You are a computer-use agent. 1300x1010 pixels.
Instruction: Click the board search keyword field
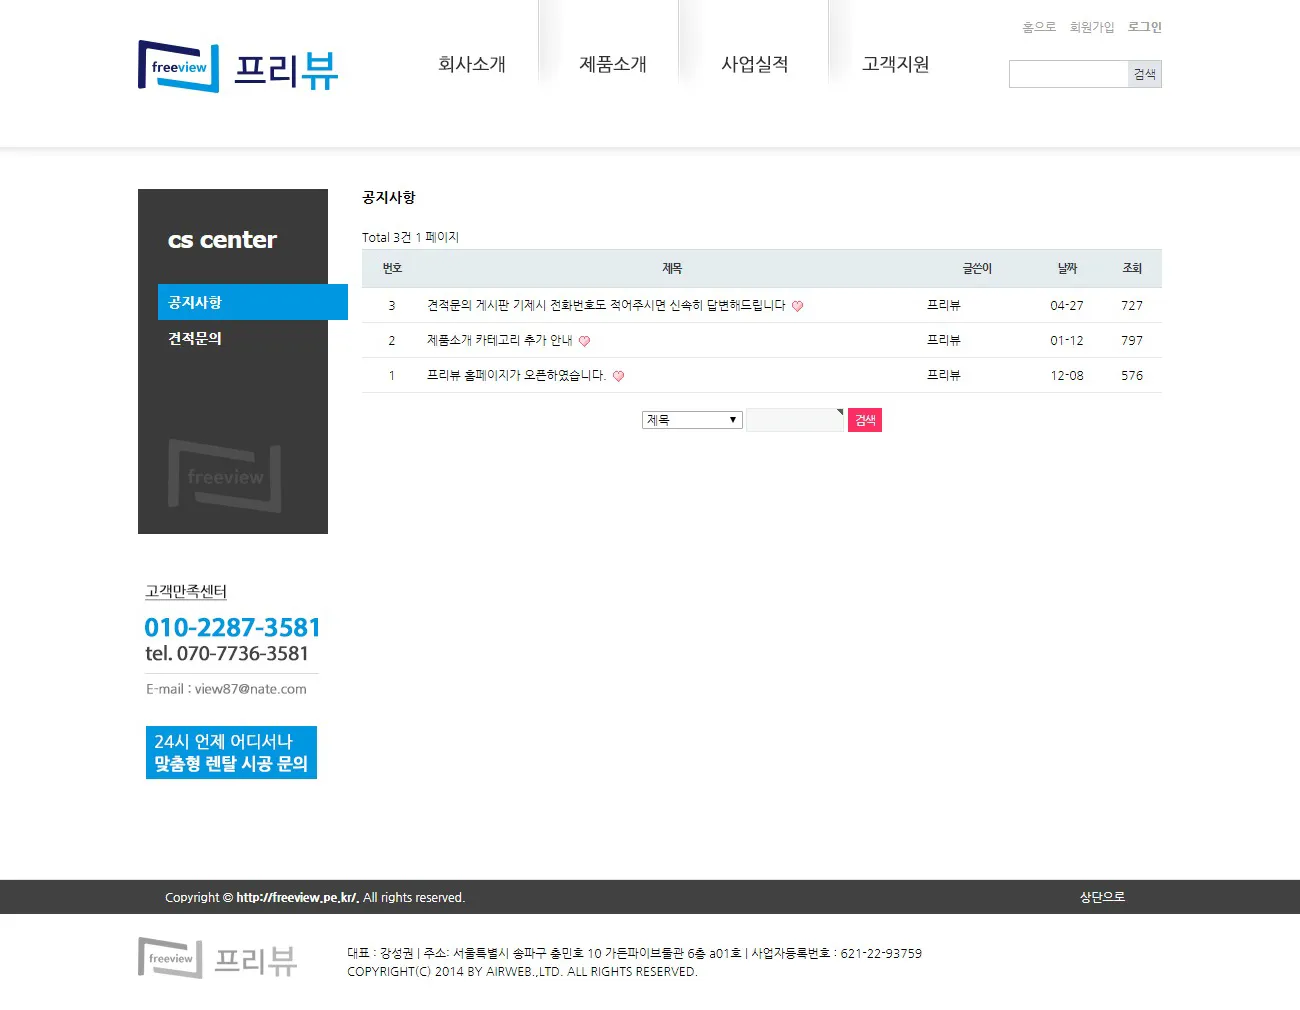pyautogui.click(x=795, y=420)
